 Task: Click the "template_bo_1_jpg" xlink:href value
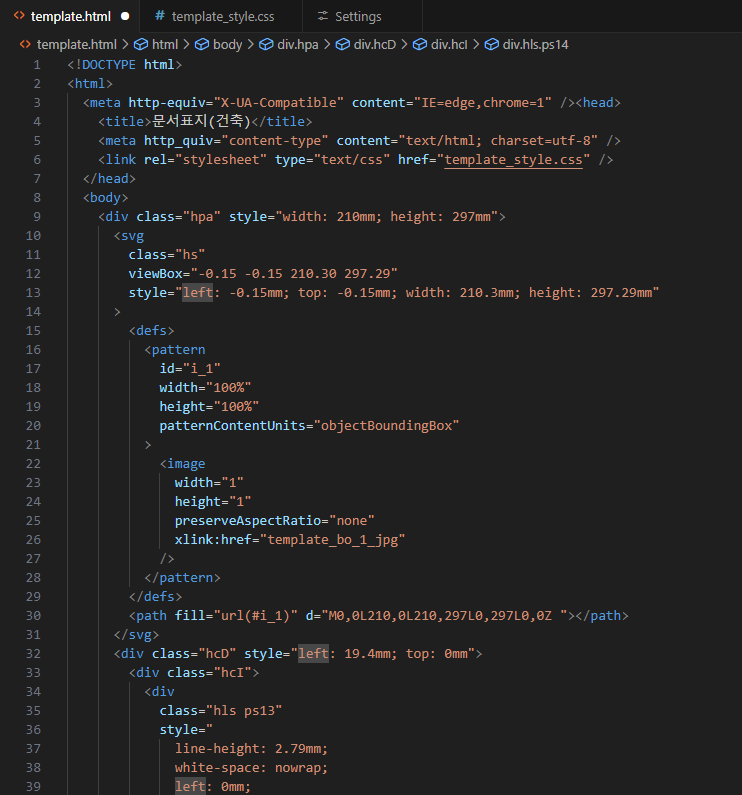332,540
